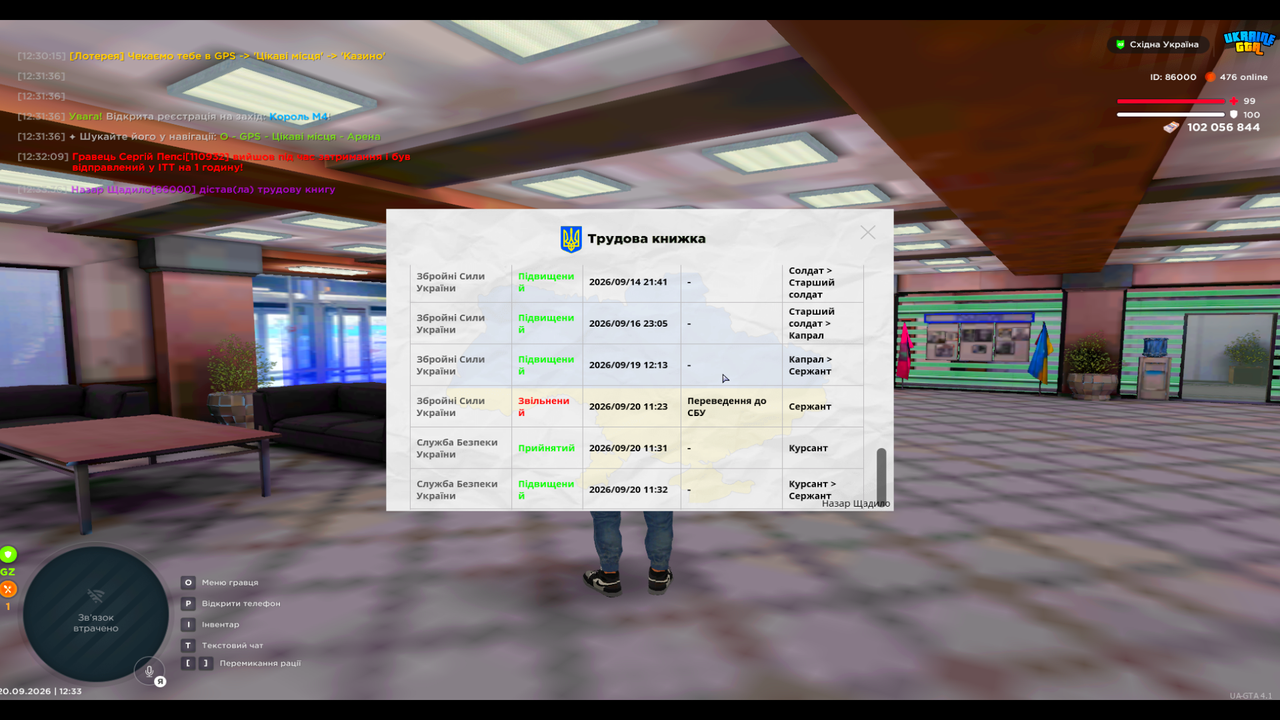Viewport: 1280px width, 720px height.
Task: Click the Прийнятий status cell
Action: coord(547,448)
